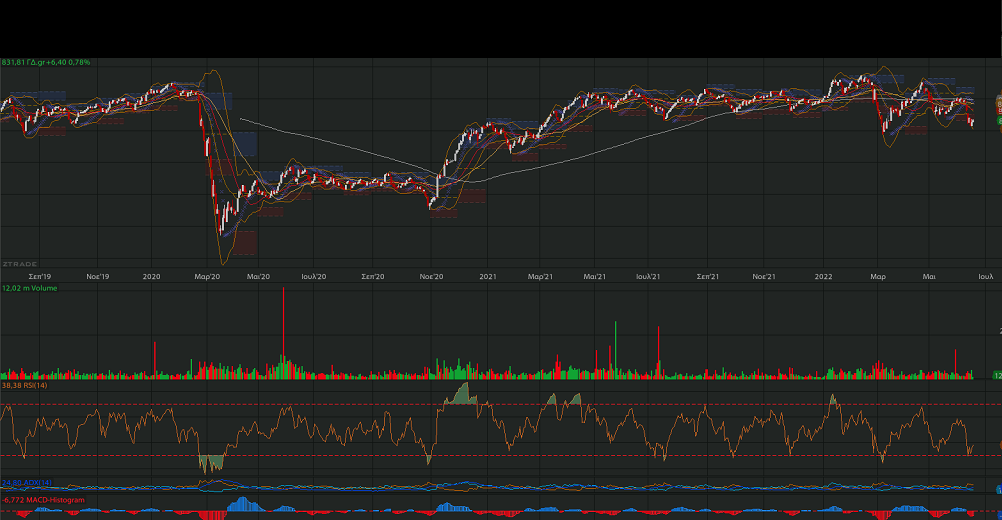Click the 2022 label on time axis
Image resolution: width=1002 pixels, height=520 pixels.
point(824,275)
